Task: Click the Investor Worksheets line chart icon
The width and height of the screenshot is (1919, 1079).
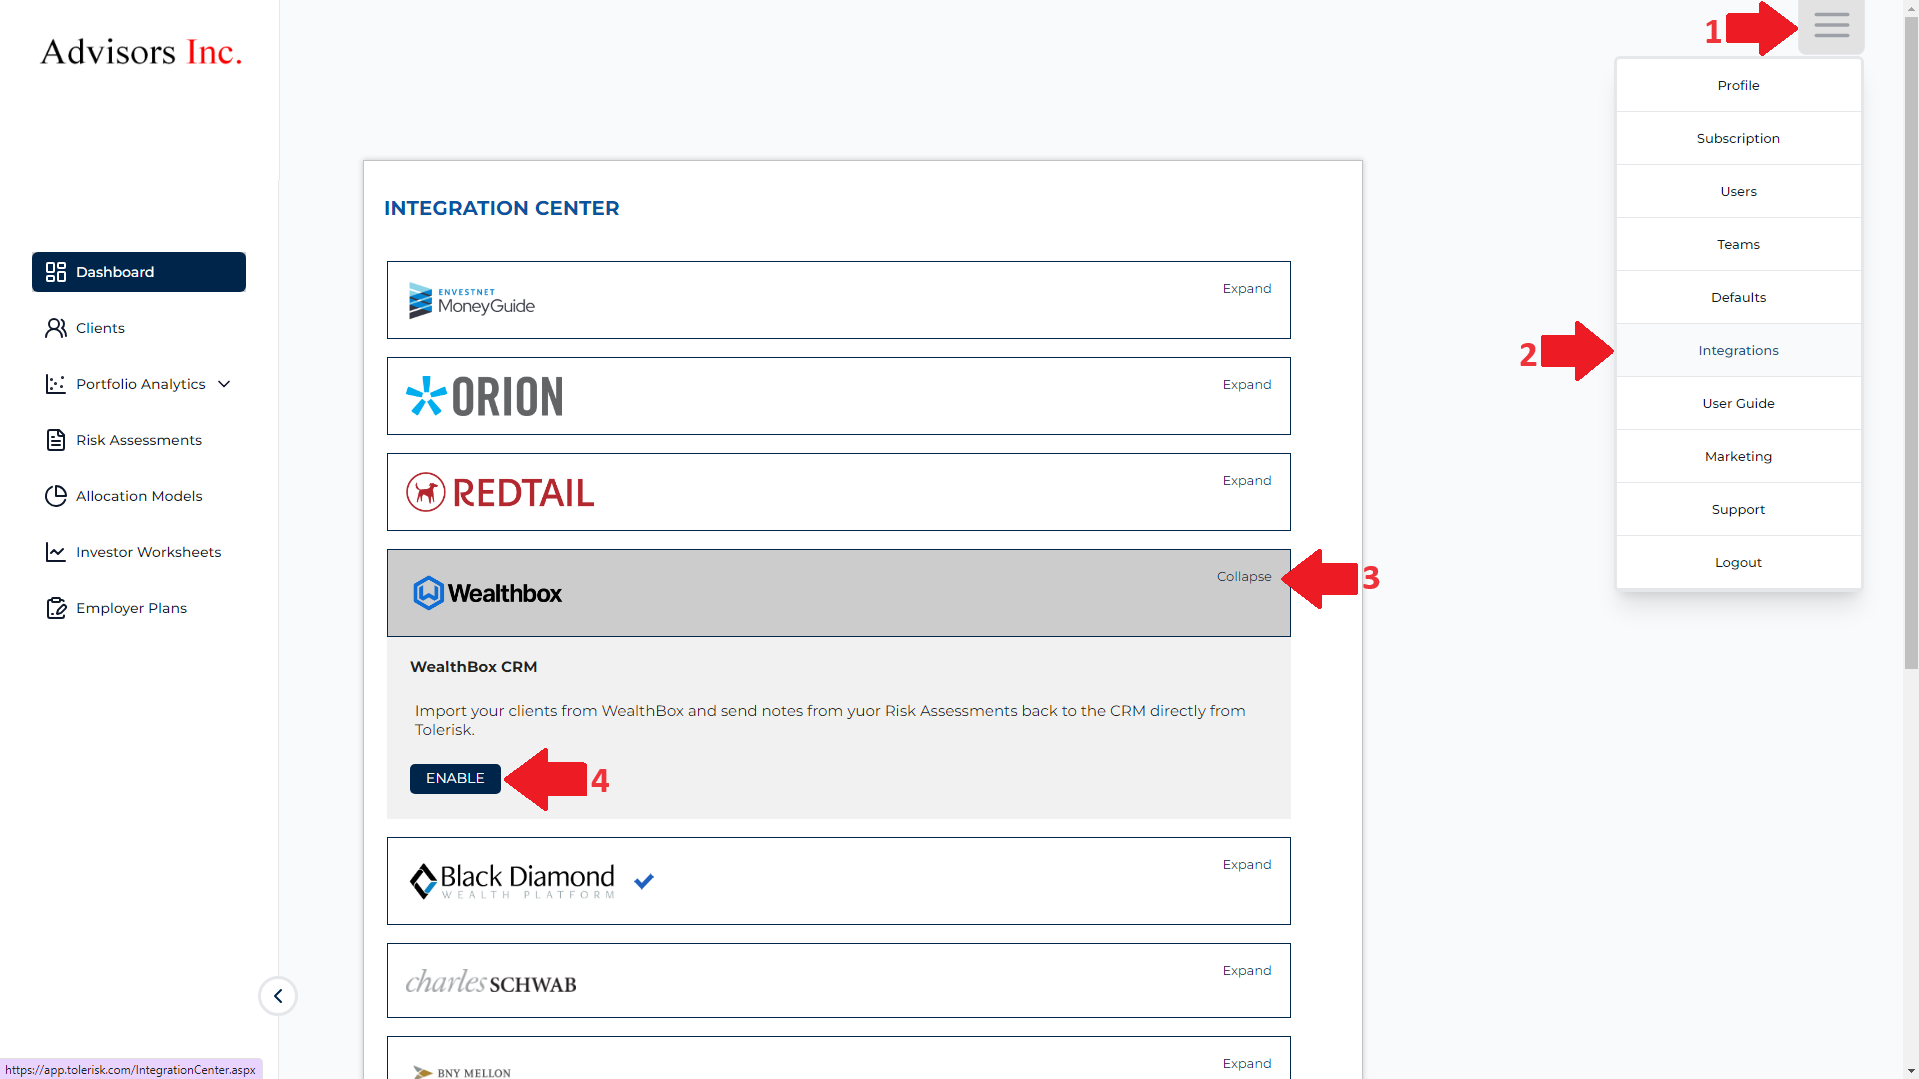Action: coord(56,552)
